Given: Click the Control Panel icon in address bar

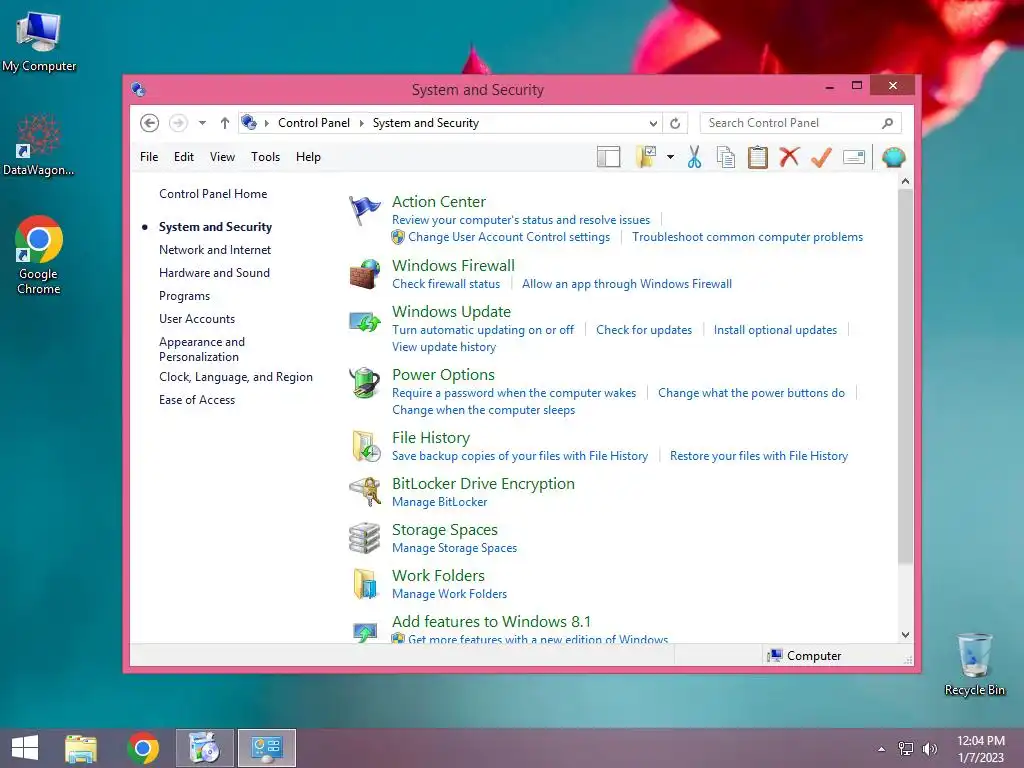Looking at the screenshot, I should pos(249,122).
